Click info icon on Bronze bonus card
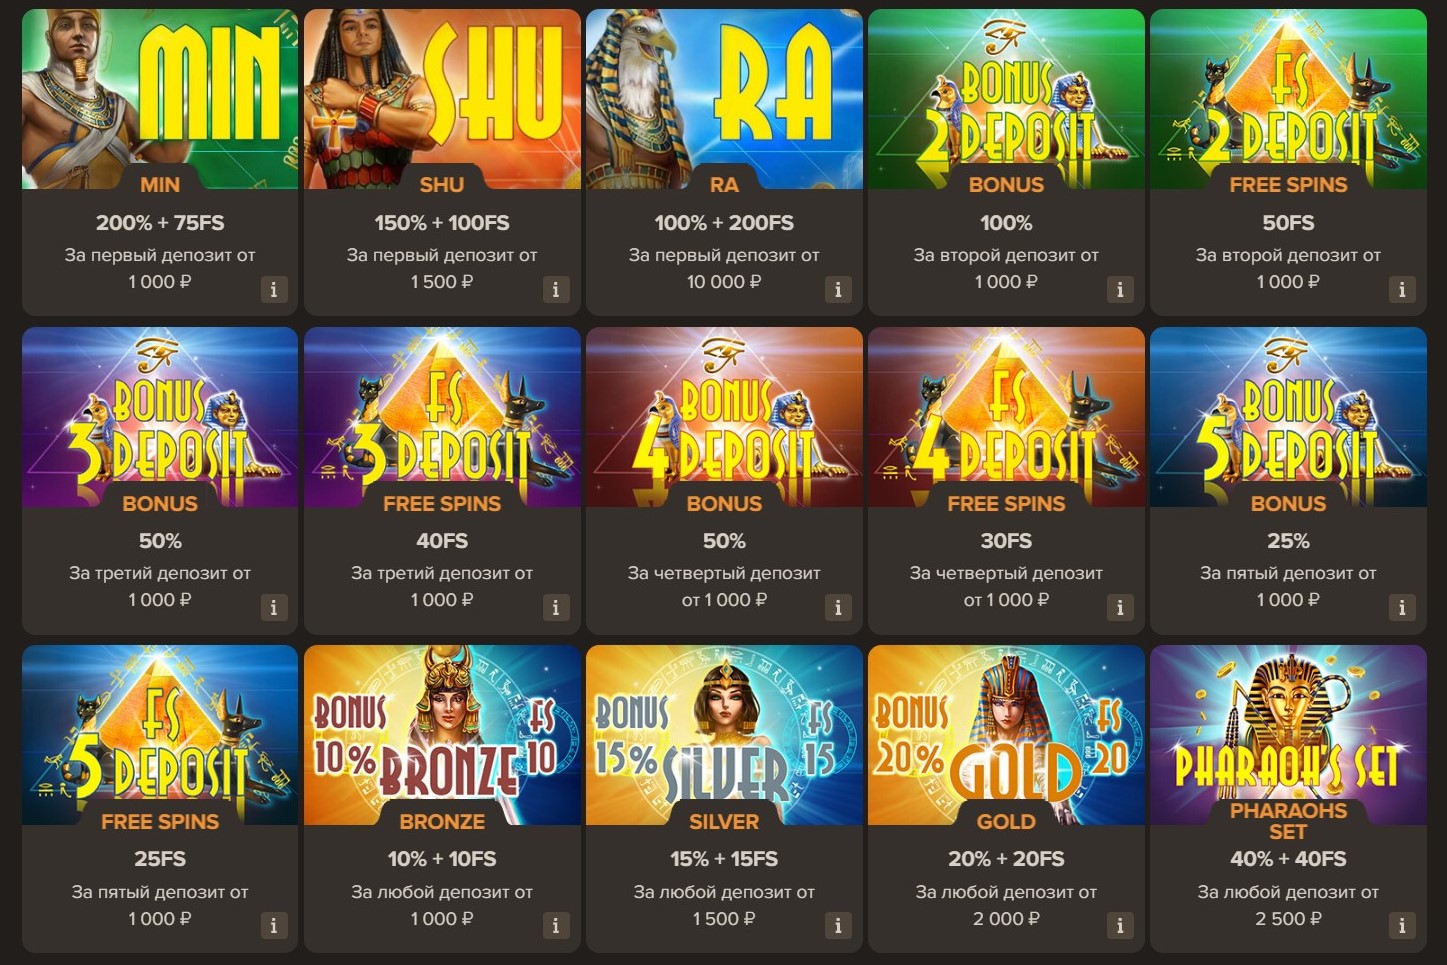Screen dimensions: 1447x965 [556, 926]
